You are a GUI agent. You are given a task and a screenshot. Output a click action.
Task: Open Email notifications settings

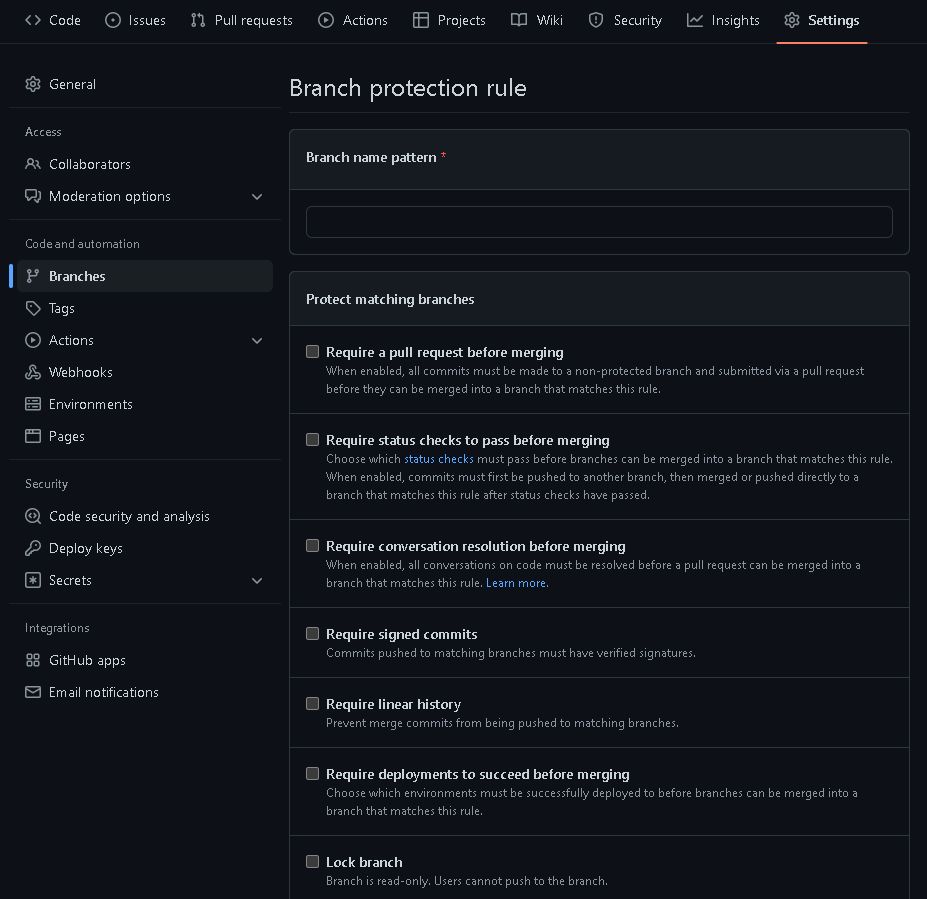(103, 692)
